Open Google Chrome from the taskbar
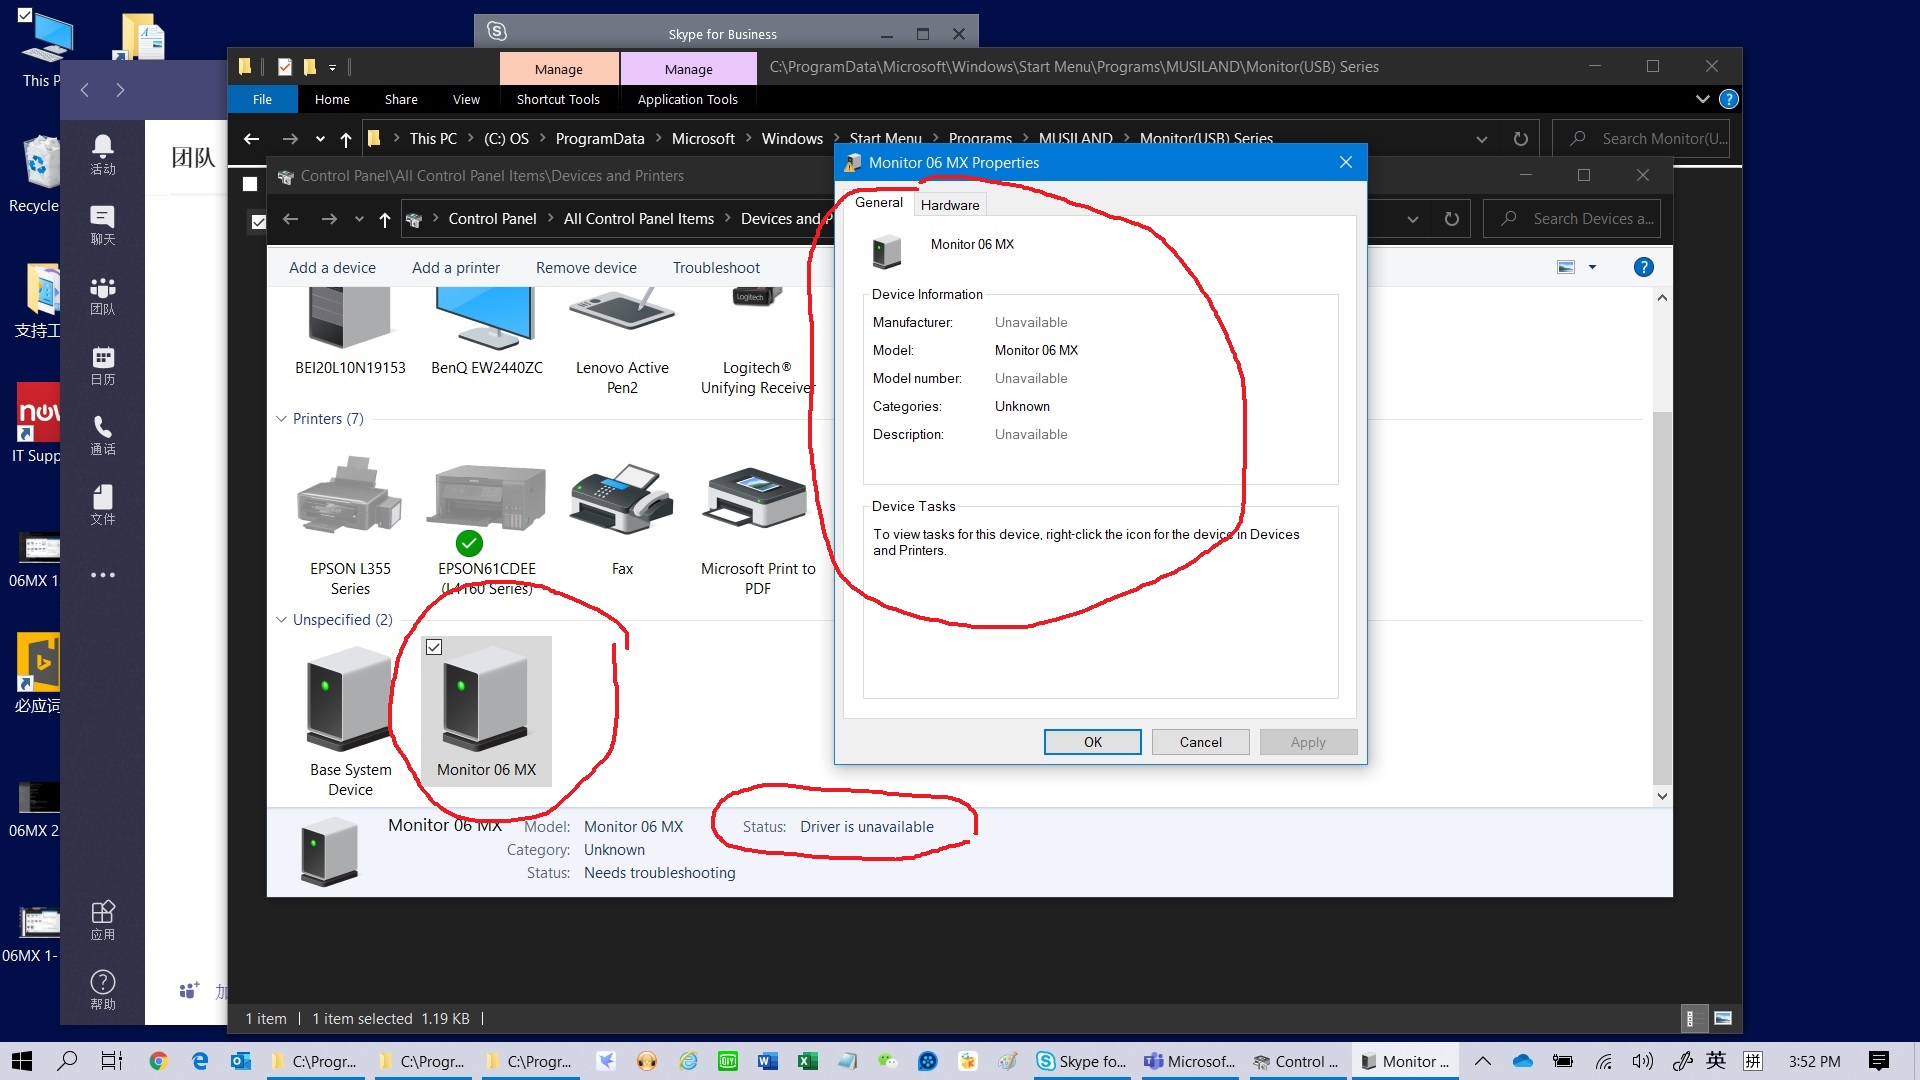The height and width of the screenshot is (1080, 1920). coord(158,1061)
